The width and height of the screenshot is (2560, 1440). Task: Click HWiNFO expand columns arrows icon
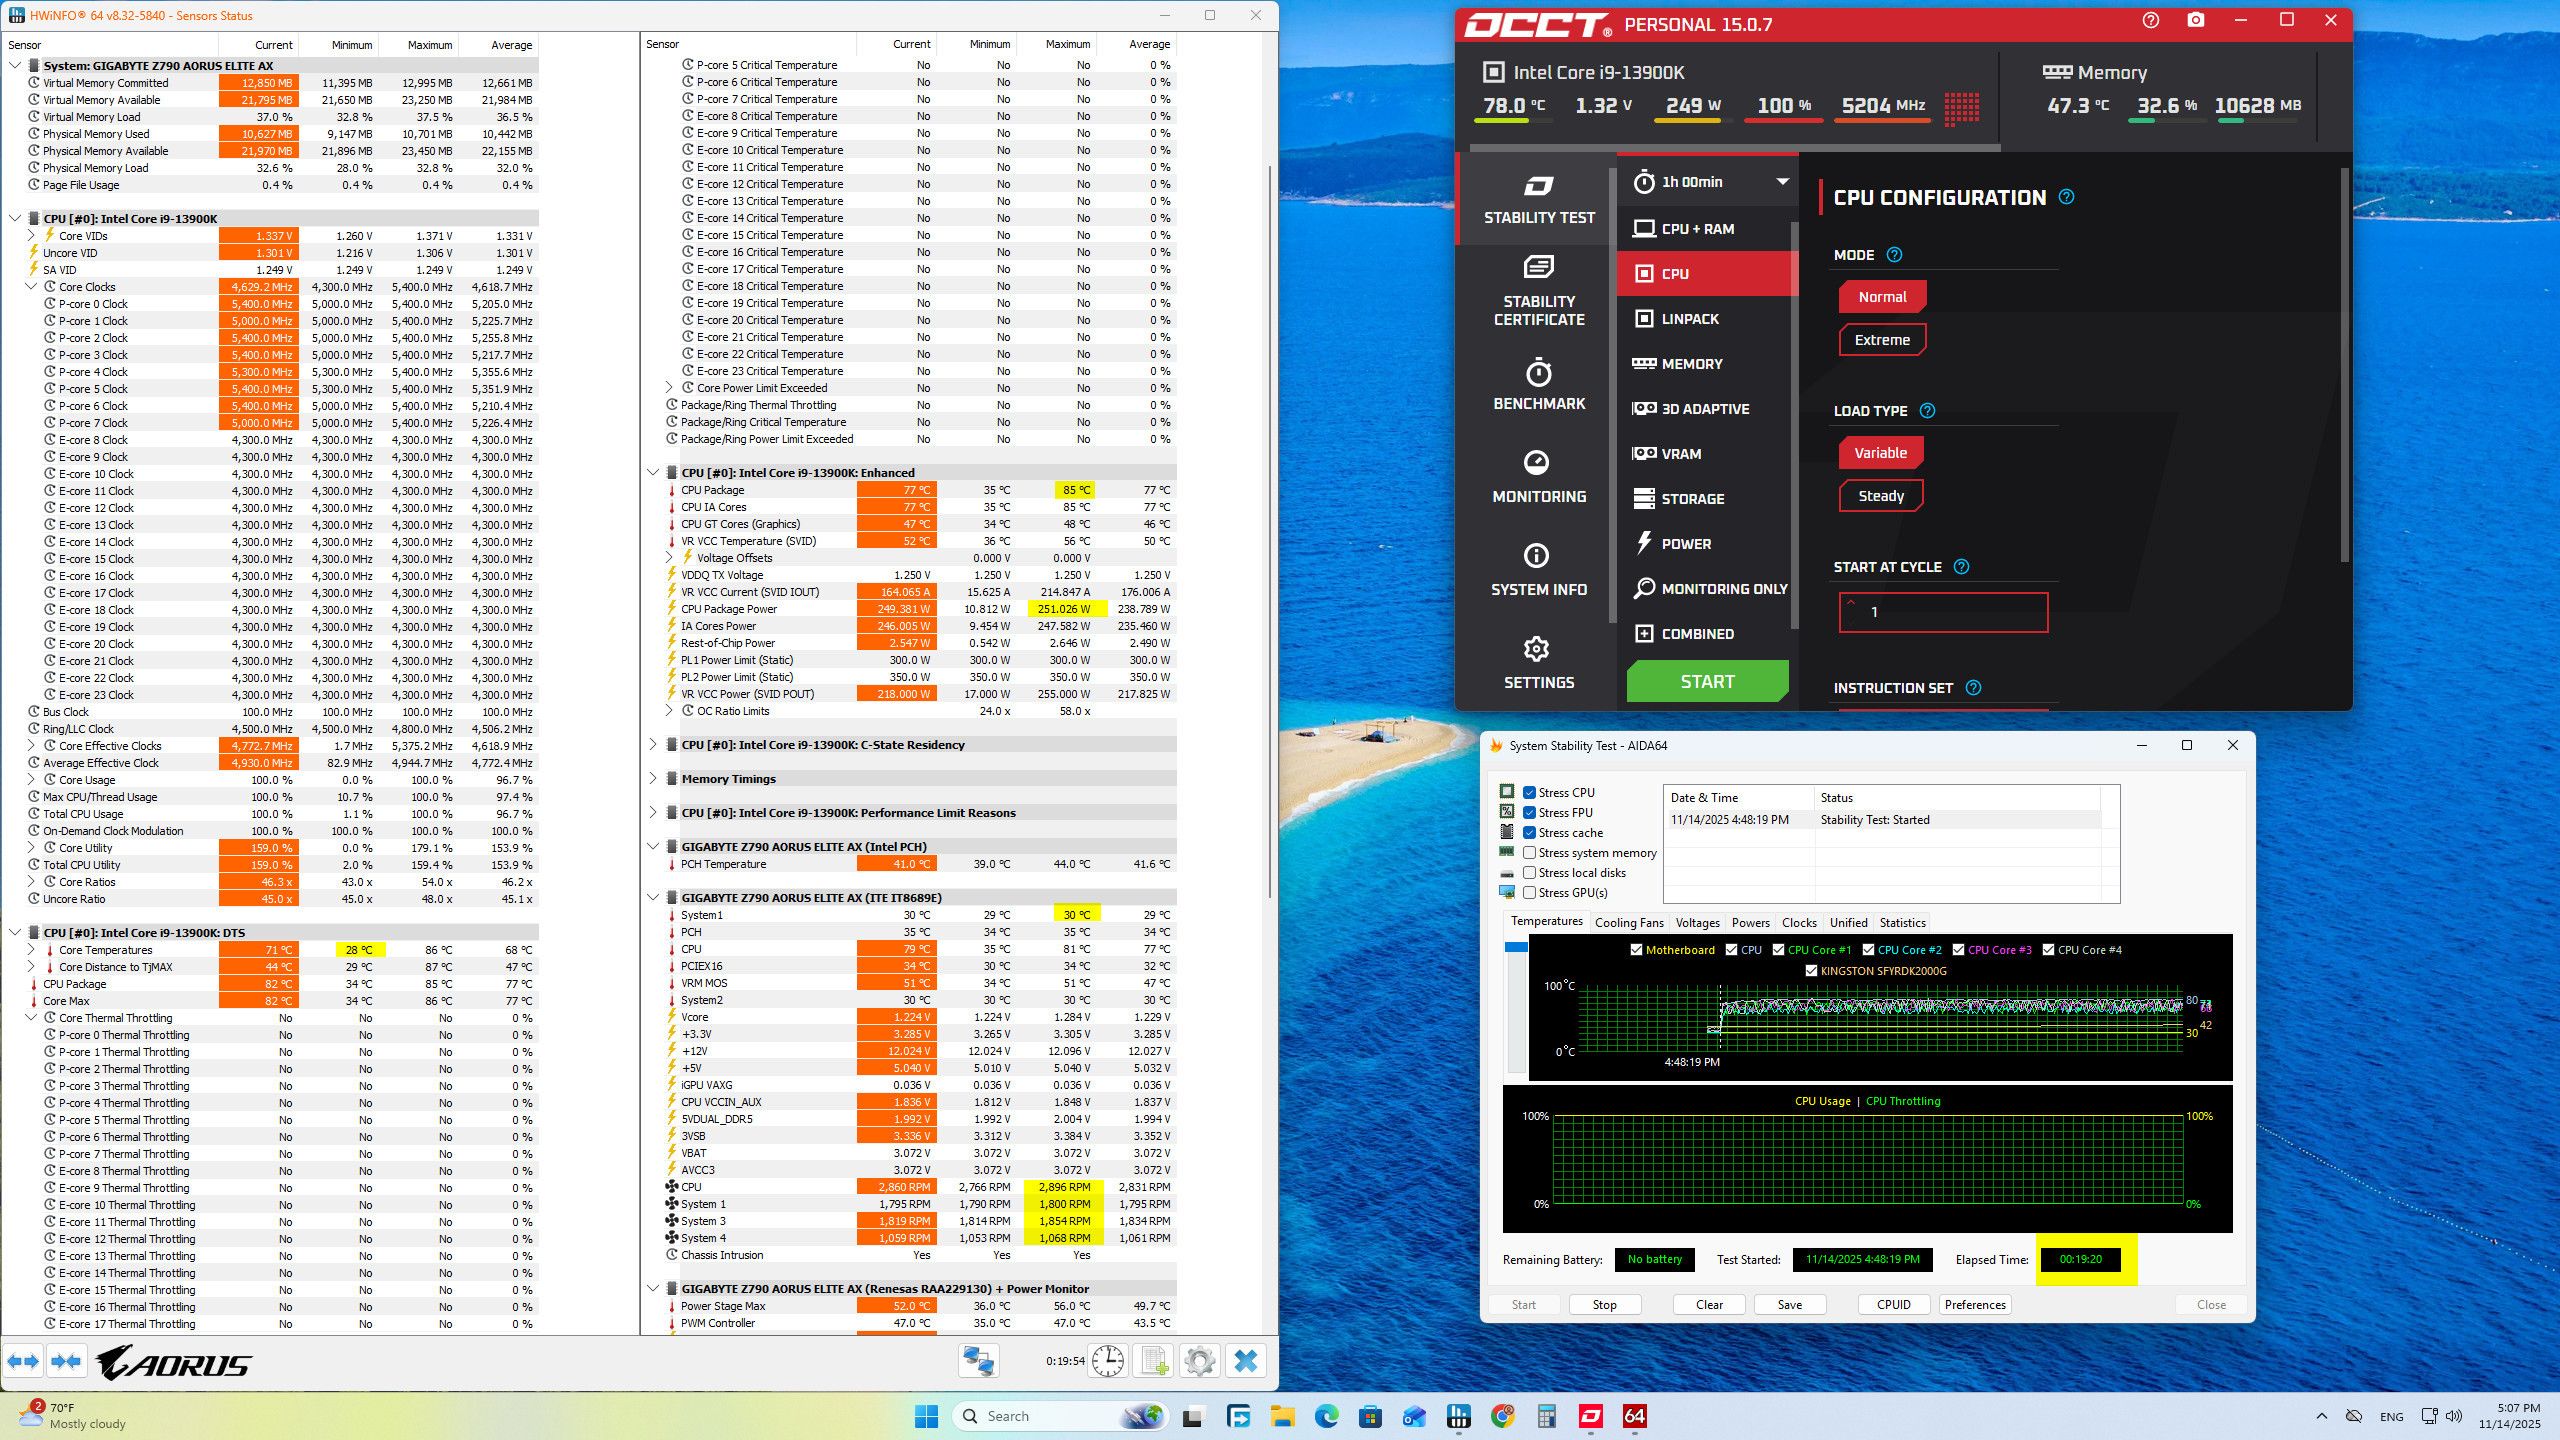pos(23,1361)
